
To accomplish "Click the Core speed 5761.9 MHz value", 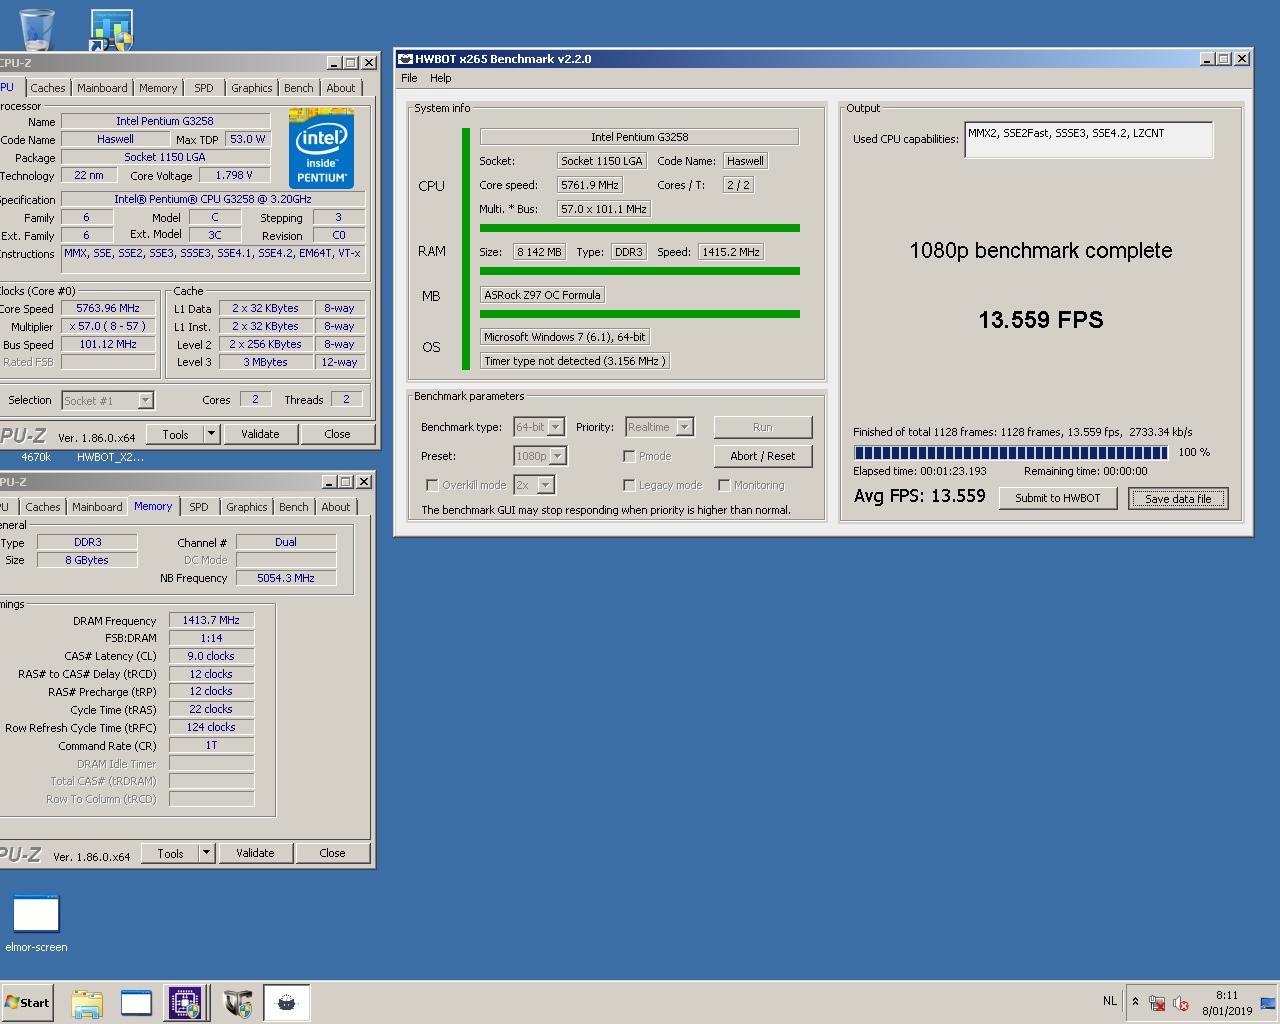I will click(x=590, y=185).
